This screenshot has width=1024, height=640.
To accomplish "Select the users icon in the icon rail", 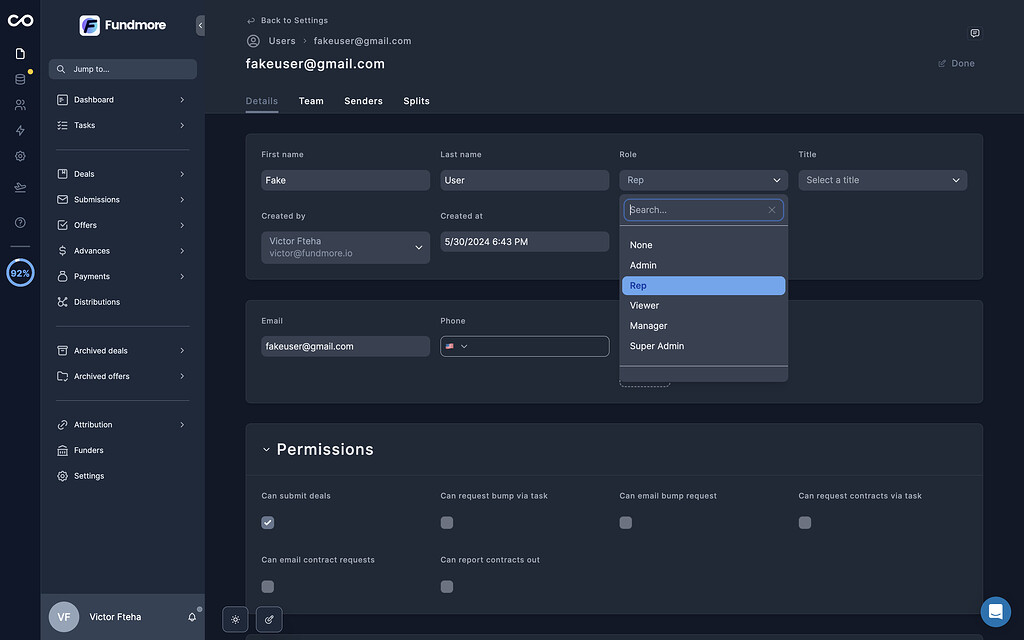I will point(20,104).
